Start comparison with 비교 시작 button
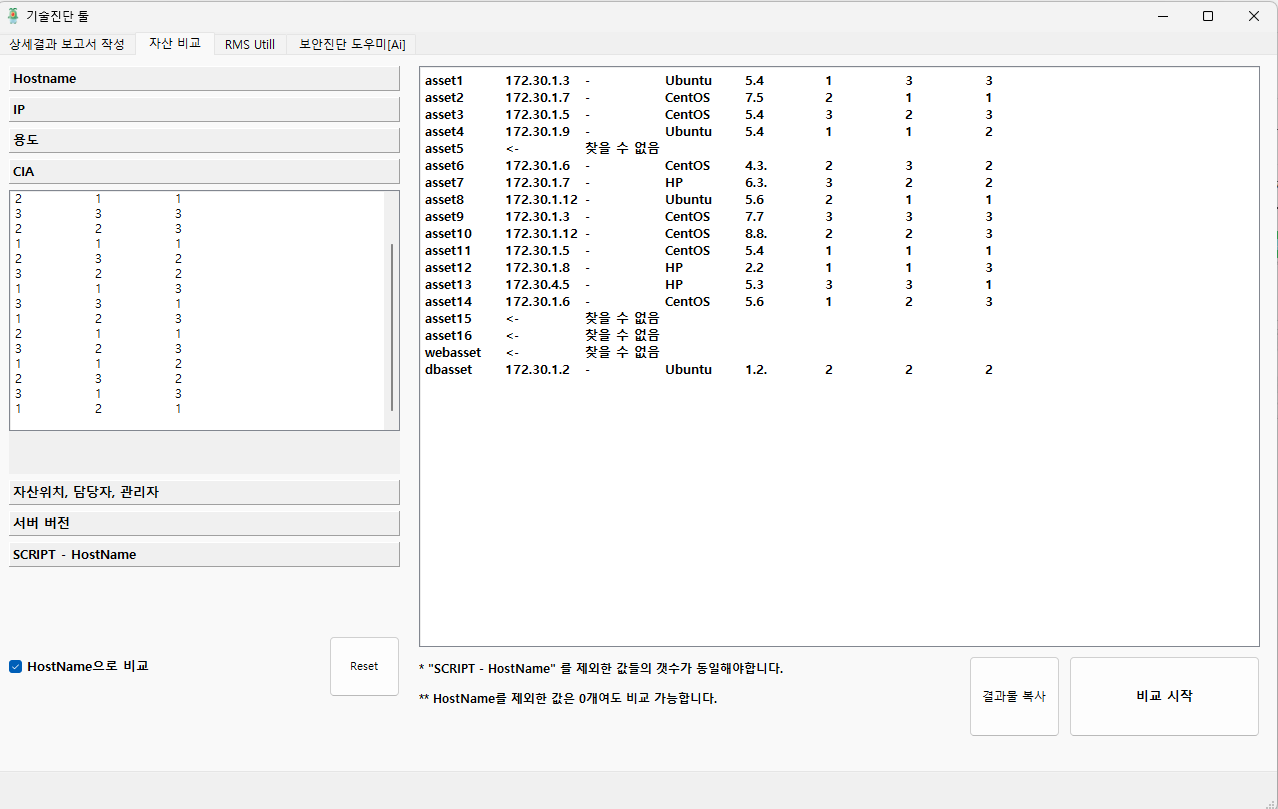 [1164, 696]
